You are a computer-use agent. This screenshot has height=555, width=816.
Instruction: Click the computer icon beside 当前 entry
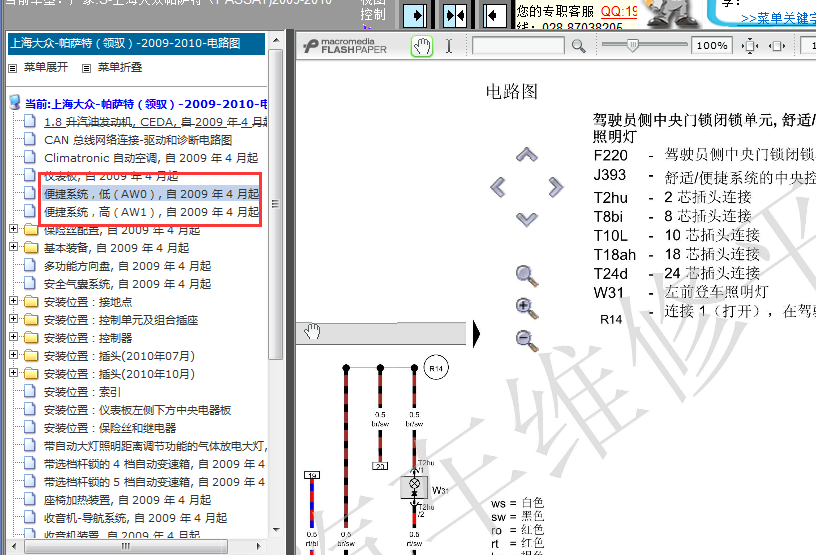pos(15,102)
